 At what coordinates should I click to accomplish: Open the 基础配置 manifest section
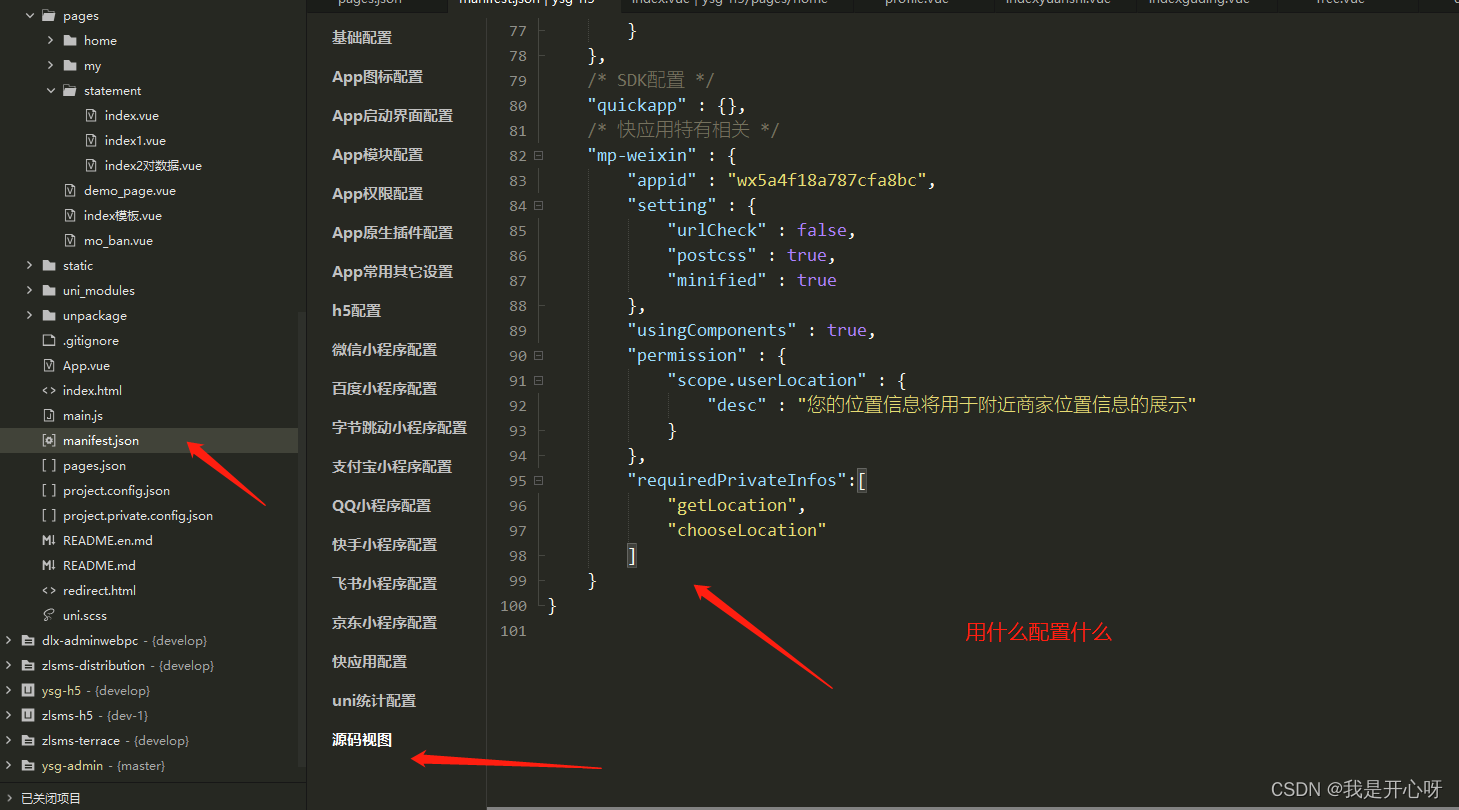coord(362,38)
